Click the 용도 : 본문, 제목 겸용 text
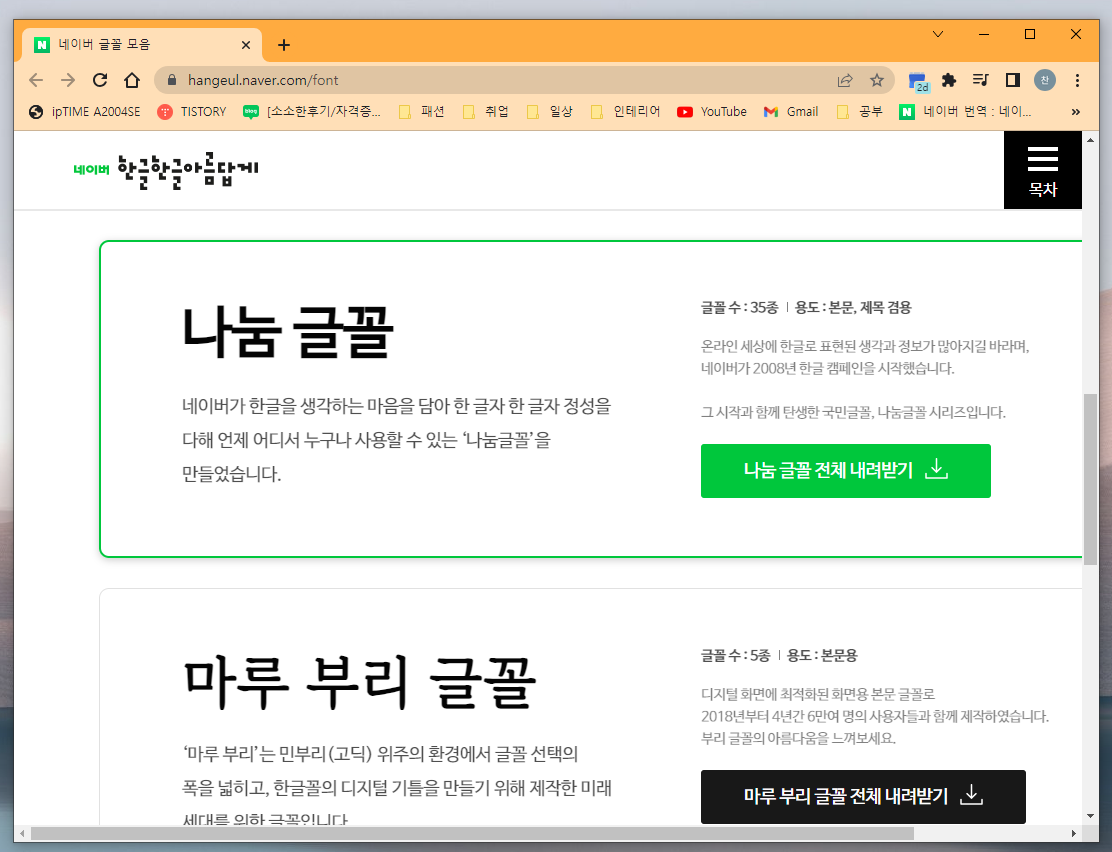Screen dimensions: 1112x852 point(852,307)
